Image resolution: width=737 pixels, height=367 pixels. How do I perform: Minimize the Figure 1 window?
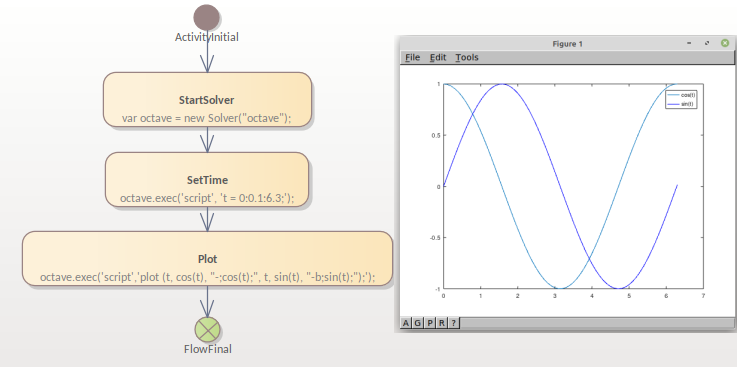[689, 43]
